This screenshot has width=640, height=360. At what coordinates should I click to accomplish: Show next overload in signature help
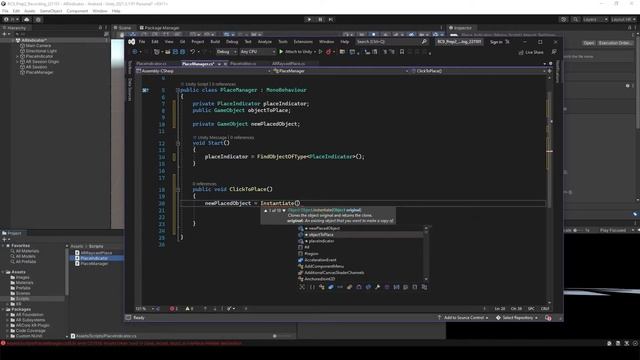click(284, 211)
